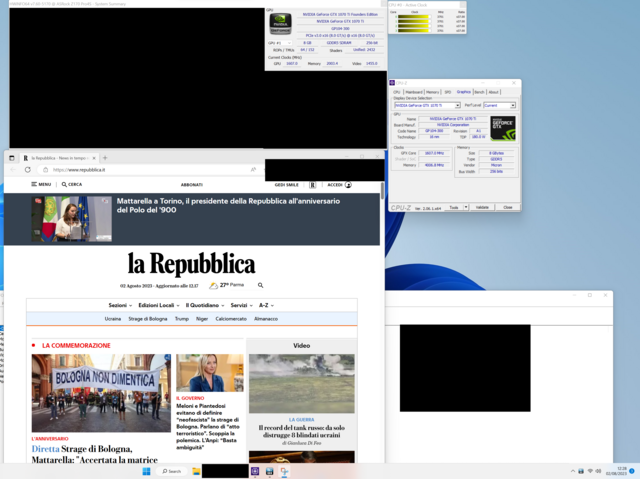Switch to the About tab in CPU-Z
Image resolution: width=640 pixels, height=479 pixels.
point(493,92)
